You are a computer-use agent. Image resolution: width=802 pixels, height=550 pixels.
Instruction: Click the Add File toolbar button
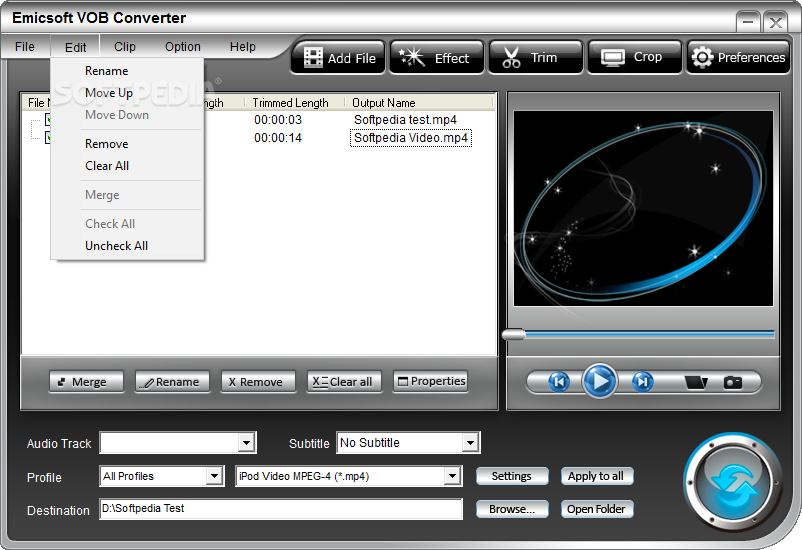coord(339,58)
